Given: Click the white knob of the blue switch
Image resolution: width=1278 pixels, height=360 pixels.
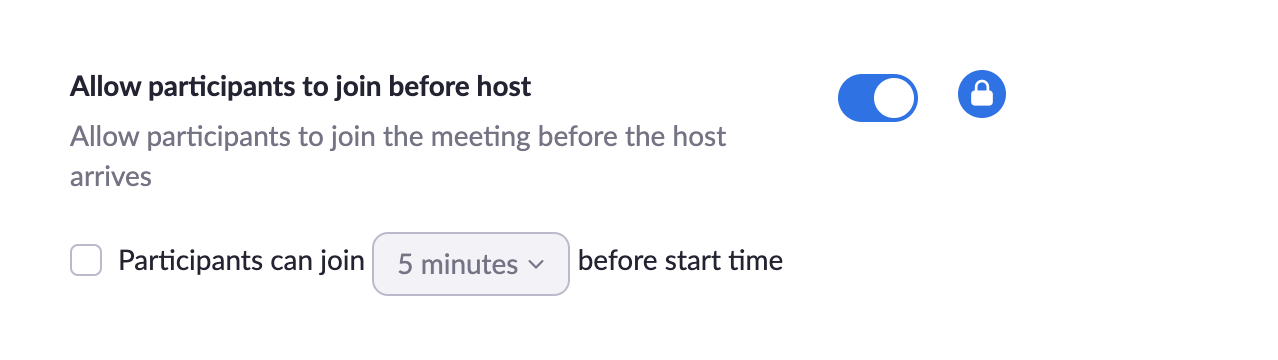Looking at the screenshot, I should pyautogui.click(x=894, y=97).
